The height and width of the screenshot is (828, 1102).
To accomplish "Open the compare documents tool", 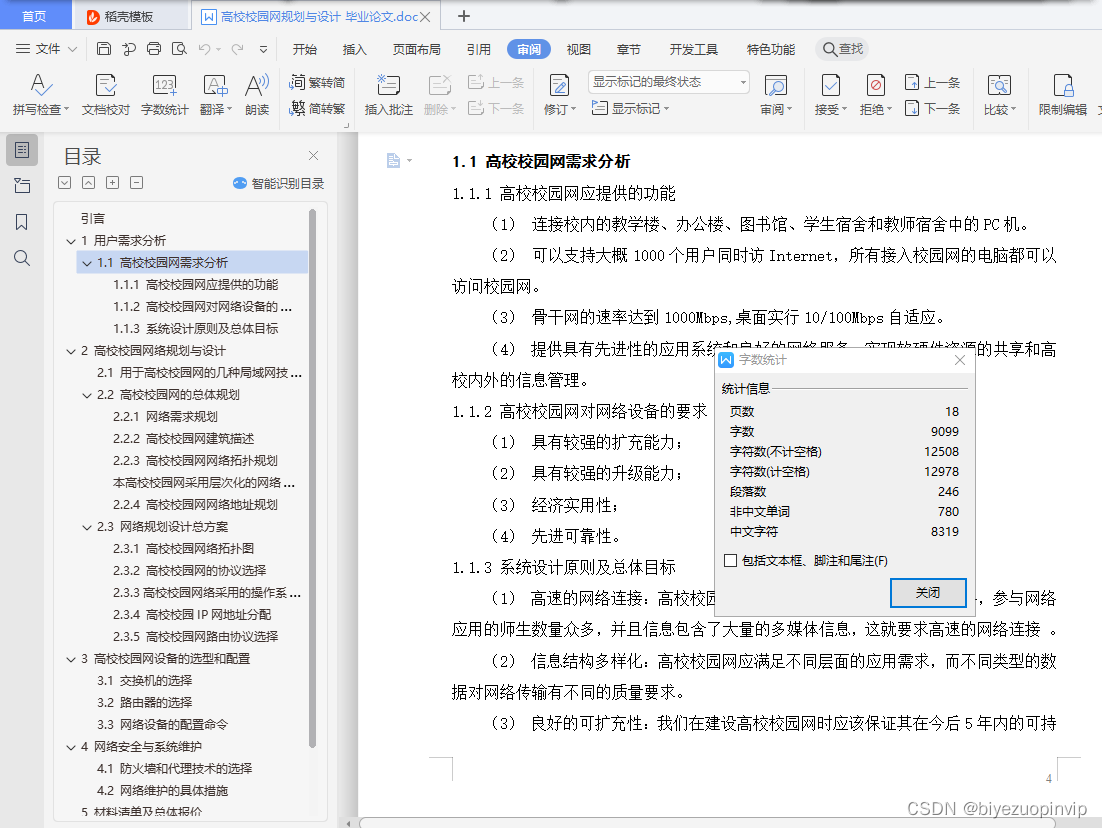I will 999,94.
